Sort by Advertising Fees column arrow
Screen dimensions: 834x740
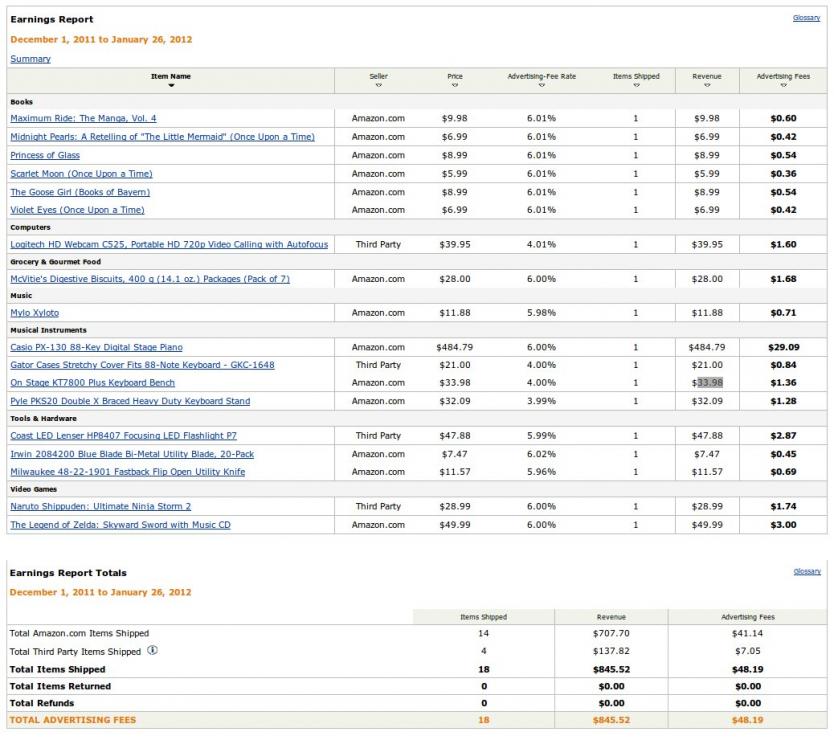[783, 86]
